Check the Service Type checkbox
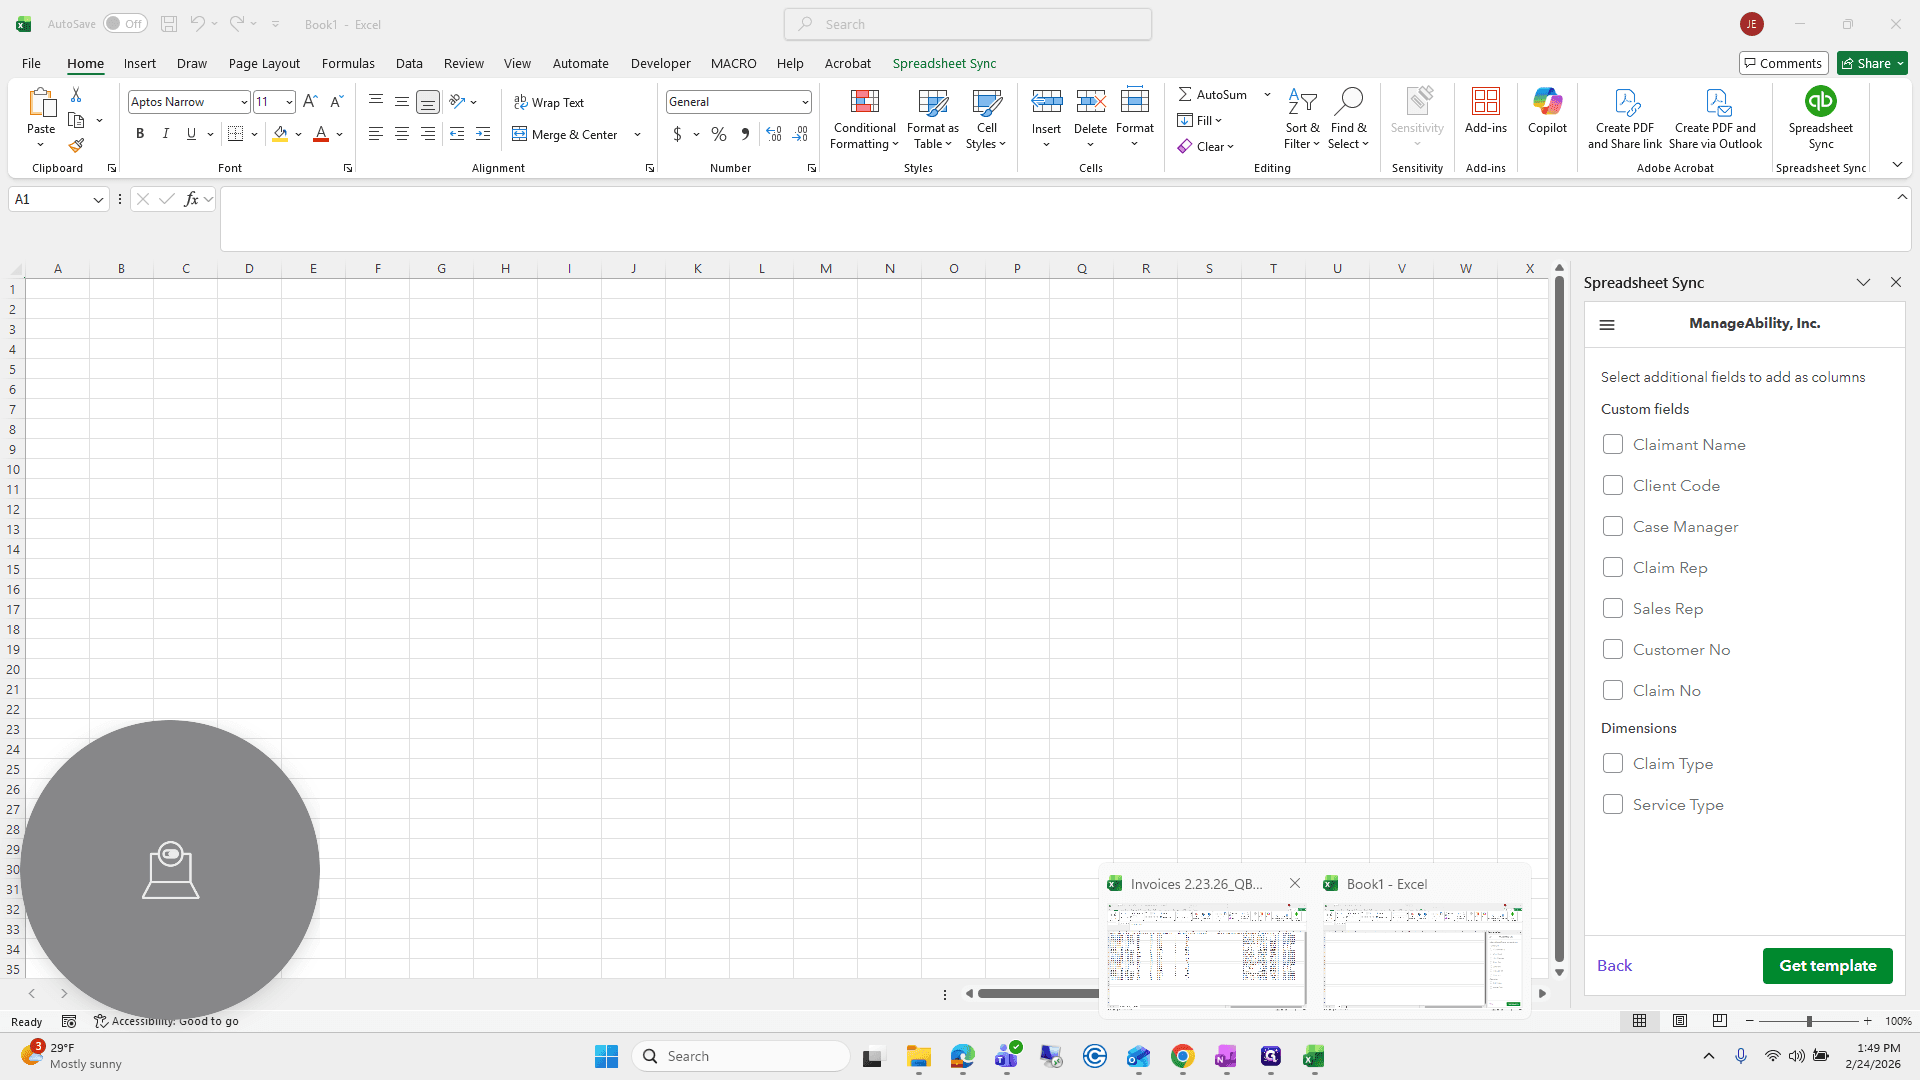Viewport: 1920px width, 1080px height. (x=1612, y=804)
